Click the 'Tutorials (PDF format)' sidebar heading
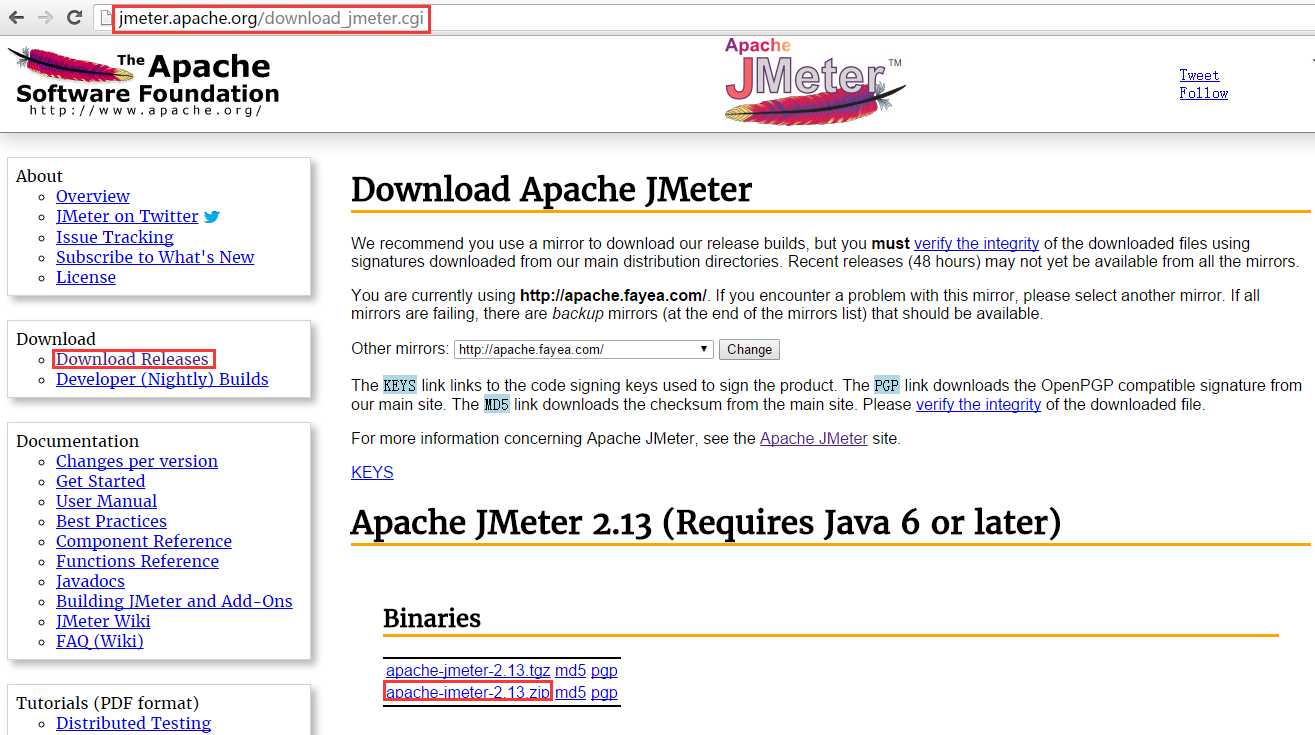1315x735 pixels. [x=108, y=703]
